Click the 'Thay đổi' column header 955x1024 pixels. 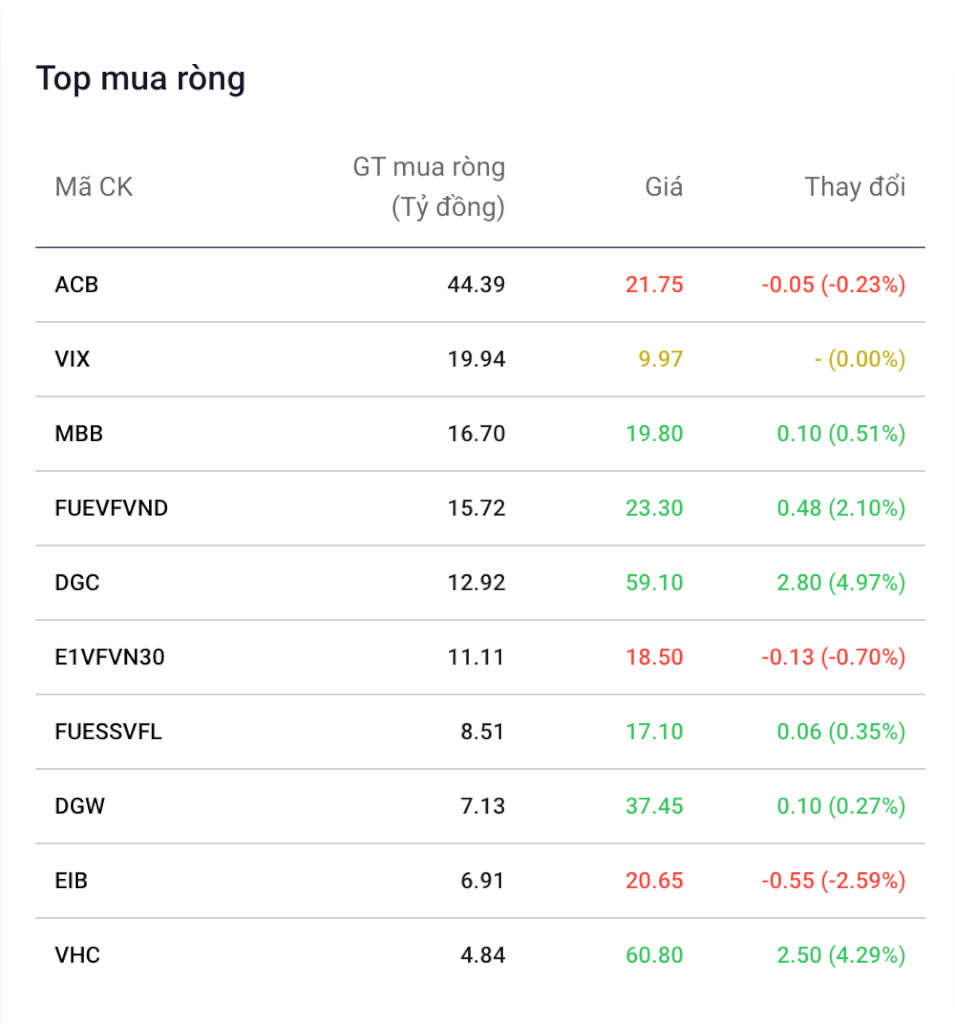pyautogui.click(x=855, y=187)
